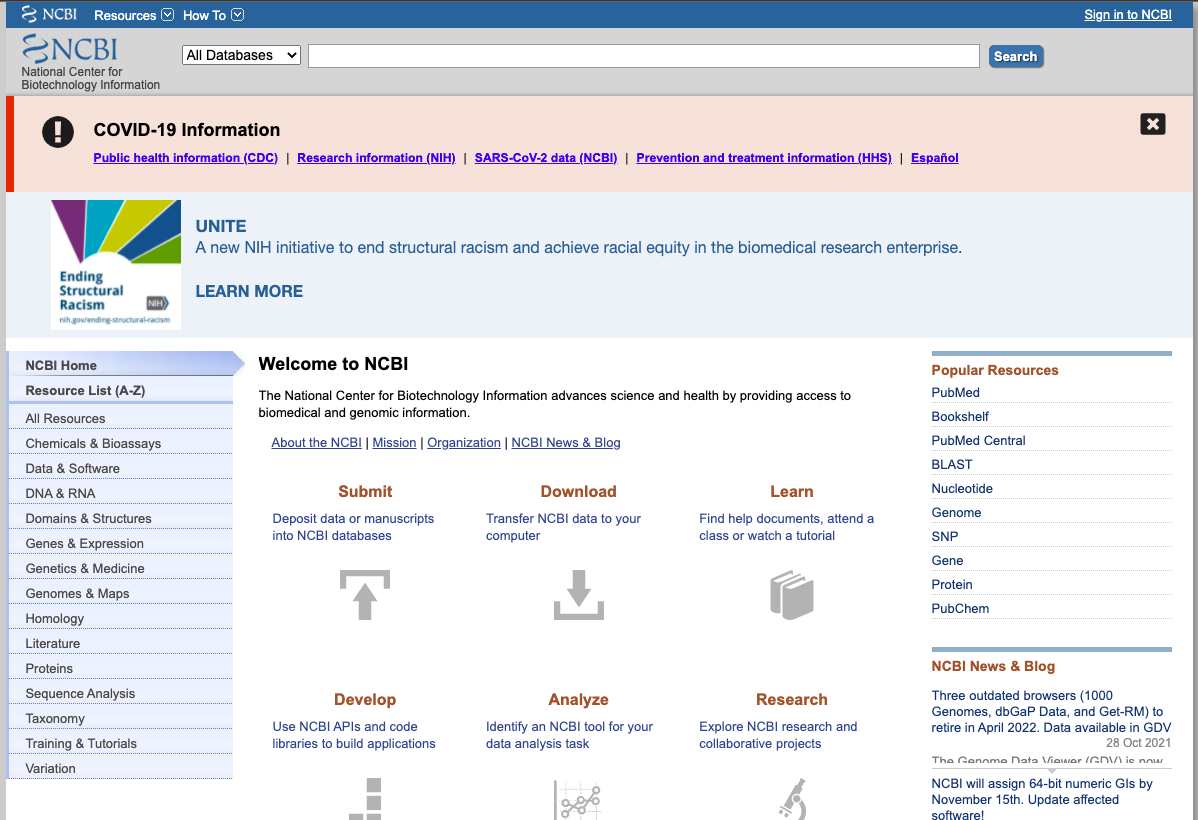Click the NCBI logo in top bar
Screen dimensions: 1198x820
[x=49, y=15]
